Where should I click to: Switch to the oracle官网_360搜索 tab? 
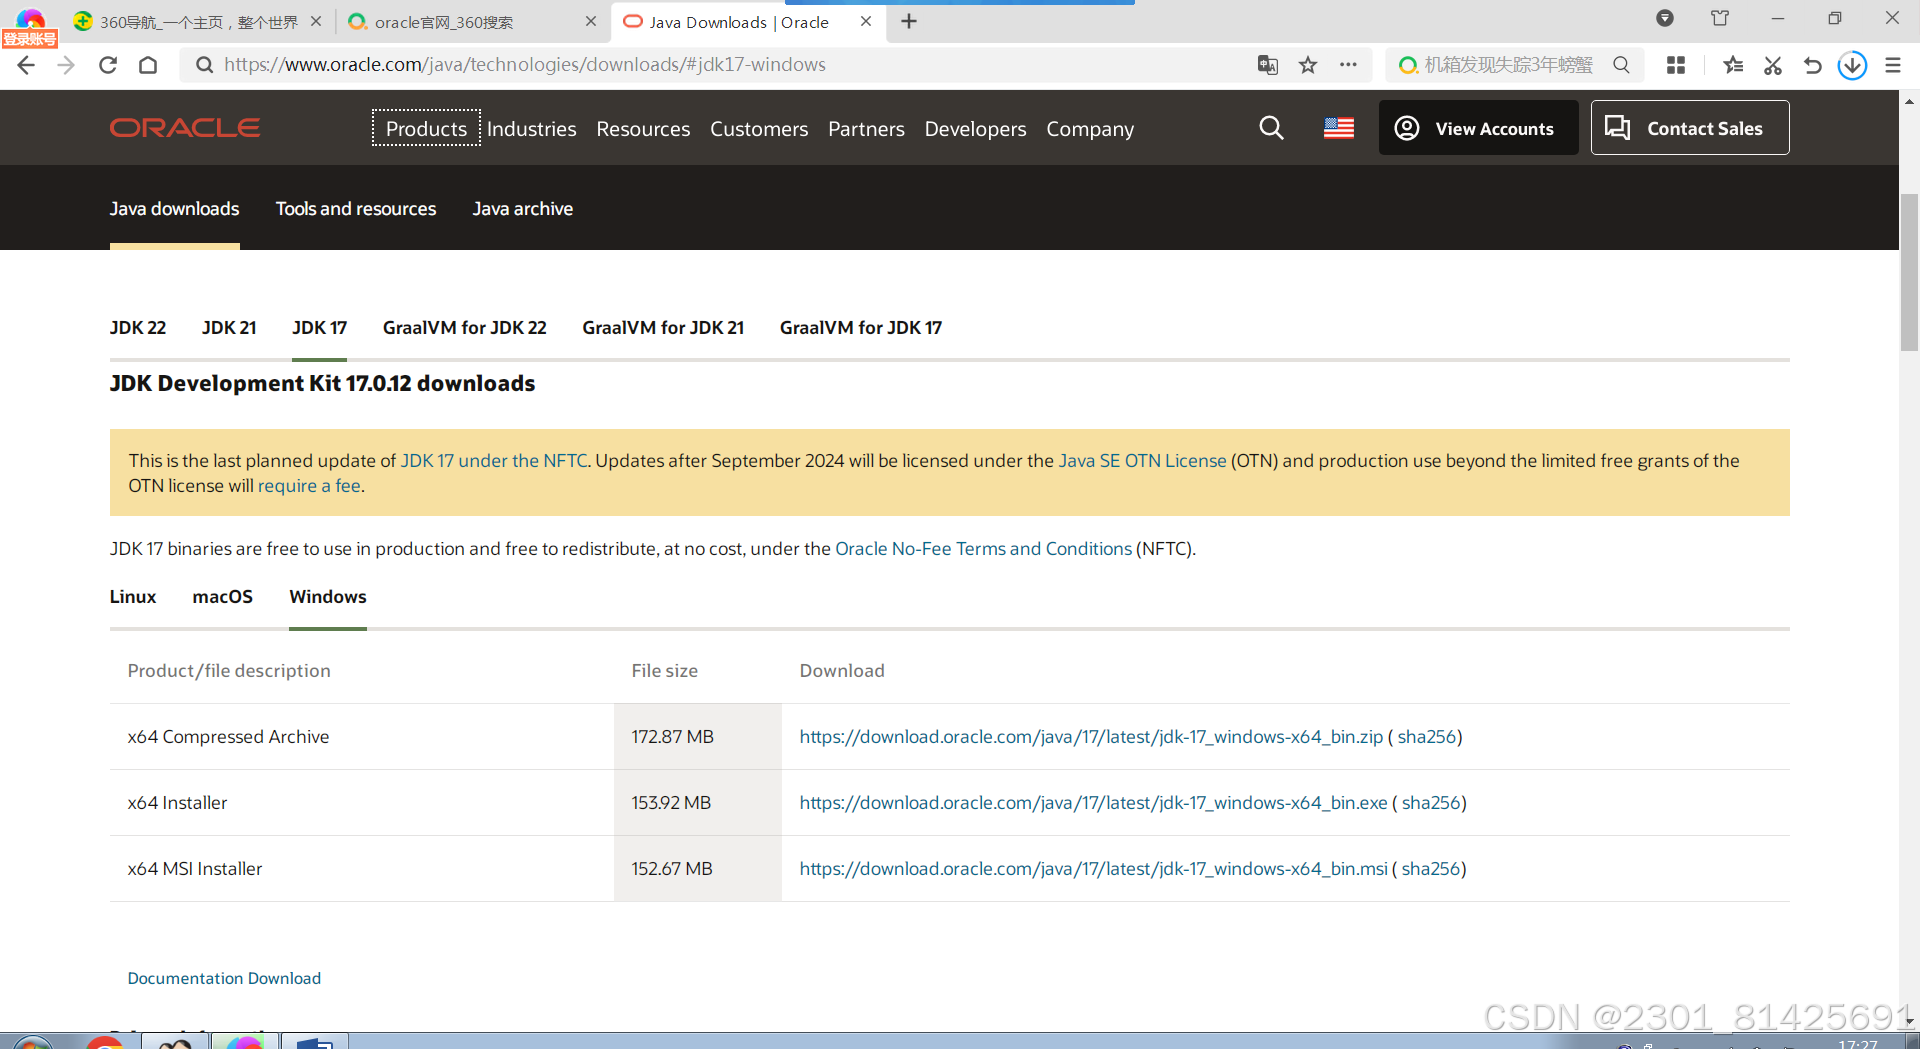pos(470,22)
